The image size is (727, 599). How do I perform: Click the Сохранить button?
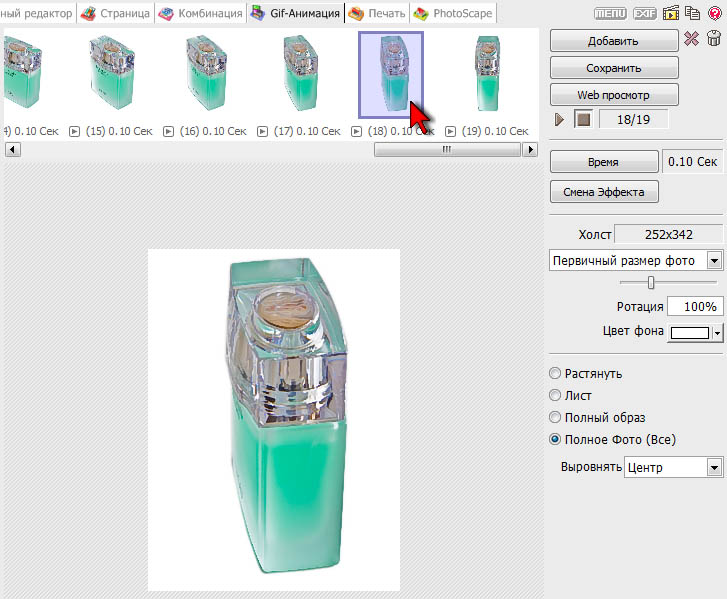point(614,68)
